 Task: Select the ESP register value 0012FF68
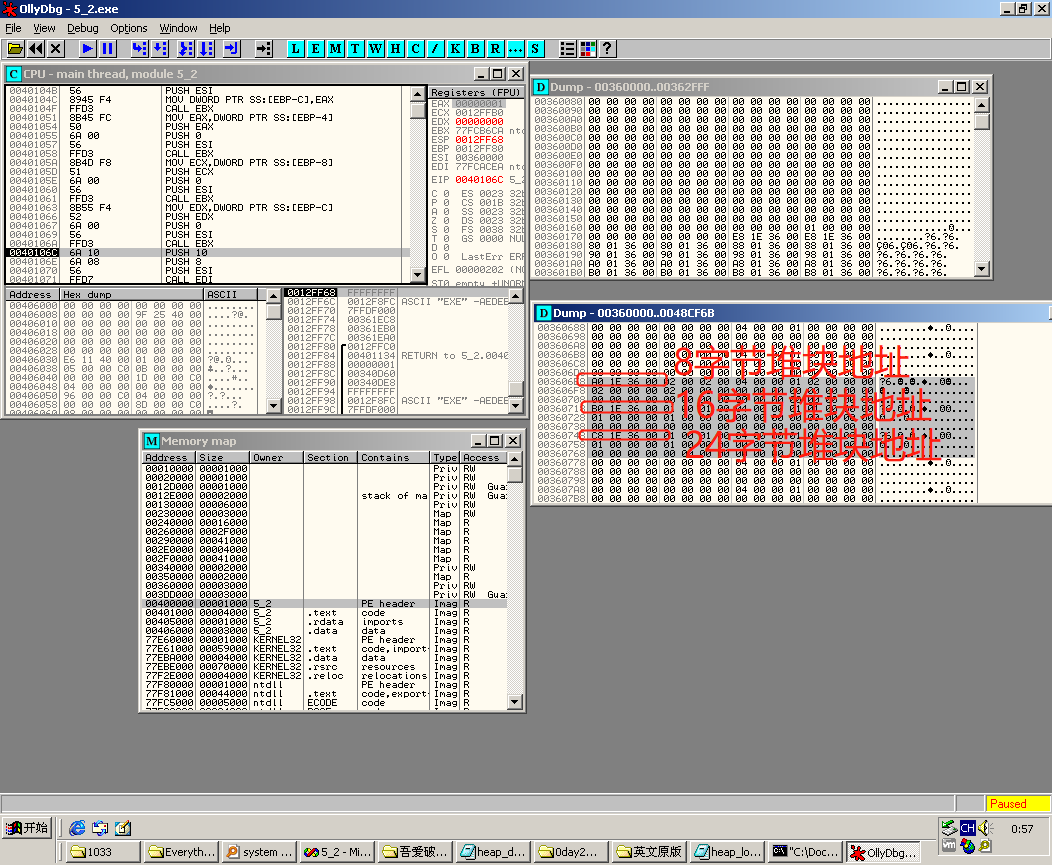pyautogui.click(x=479, y=140)
